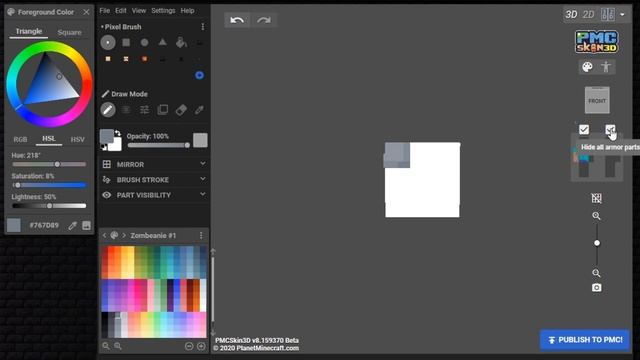
Task: Expand the PART VISIBILITY section
Action: tap(154, 195)
